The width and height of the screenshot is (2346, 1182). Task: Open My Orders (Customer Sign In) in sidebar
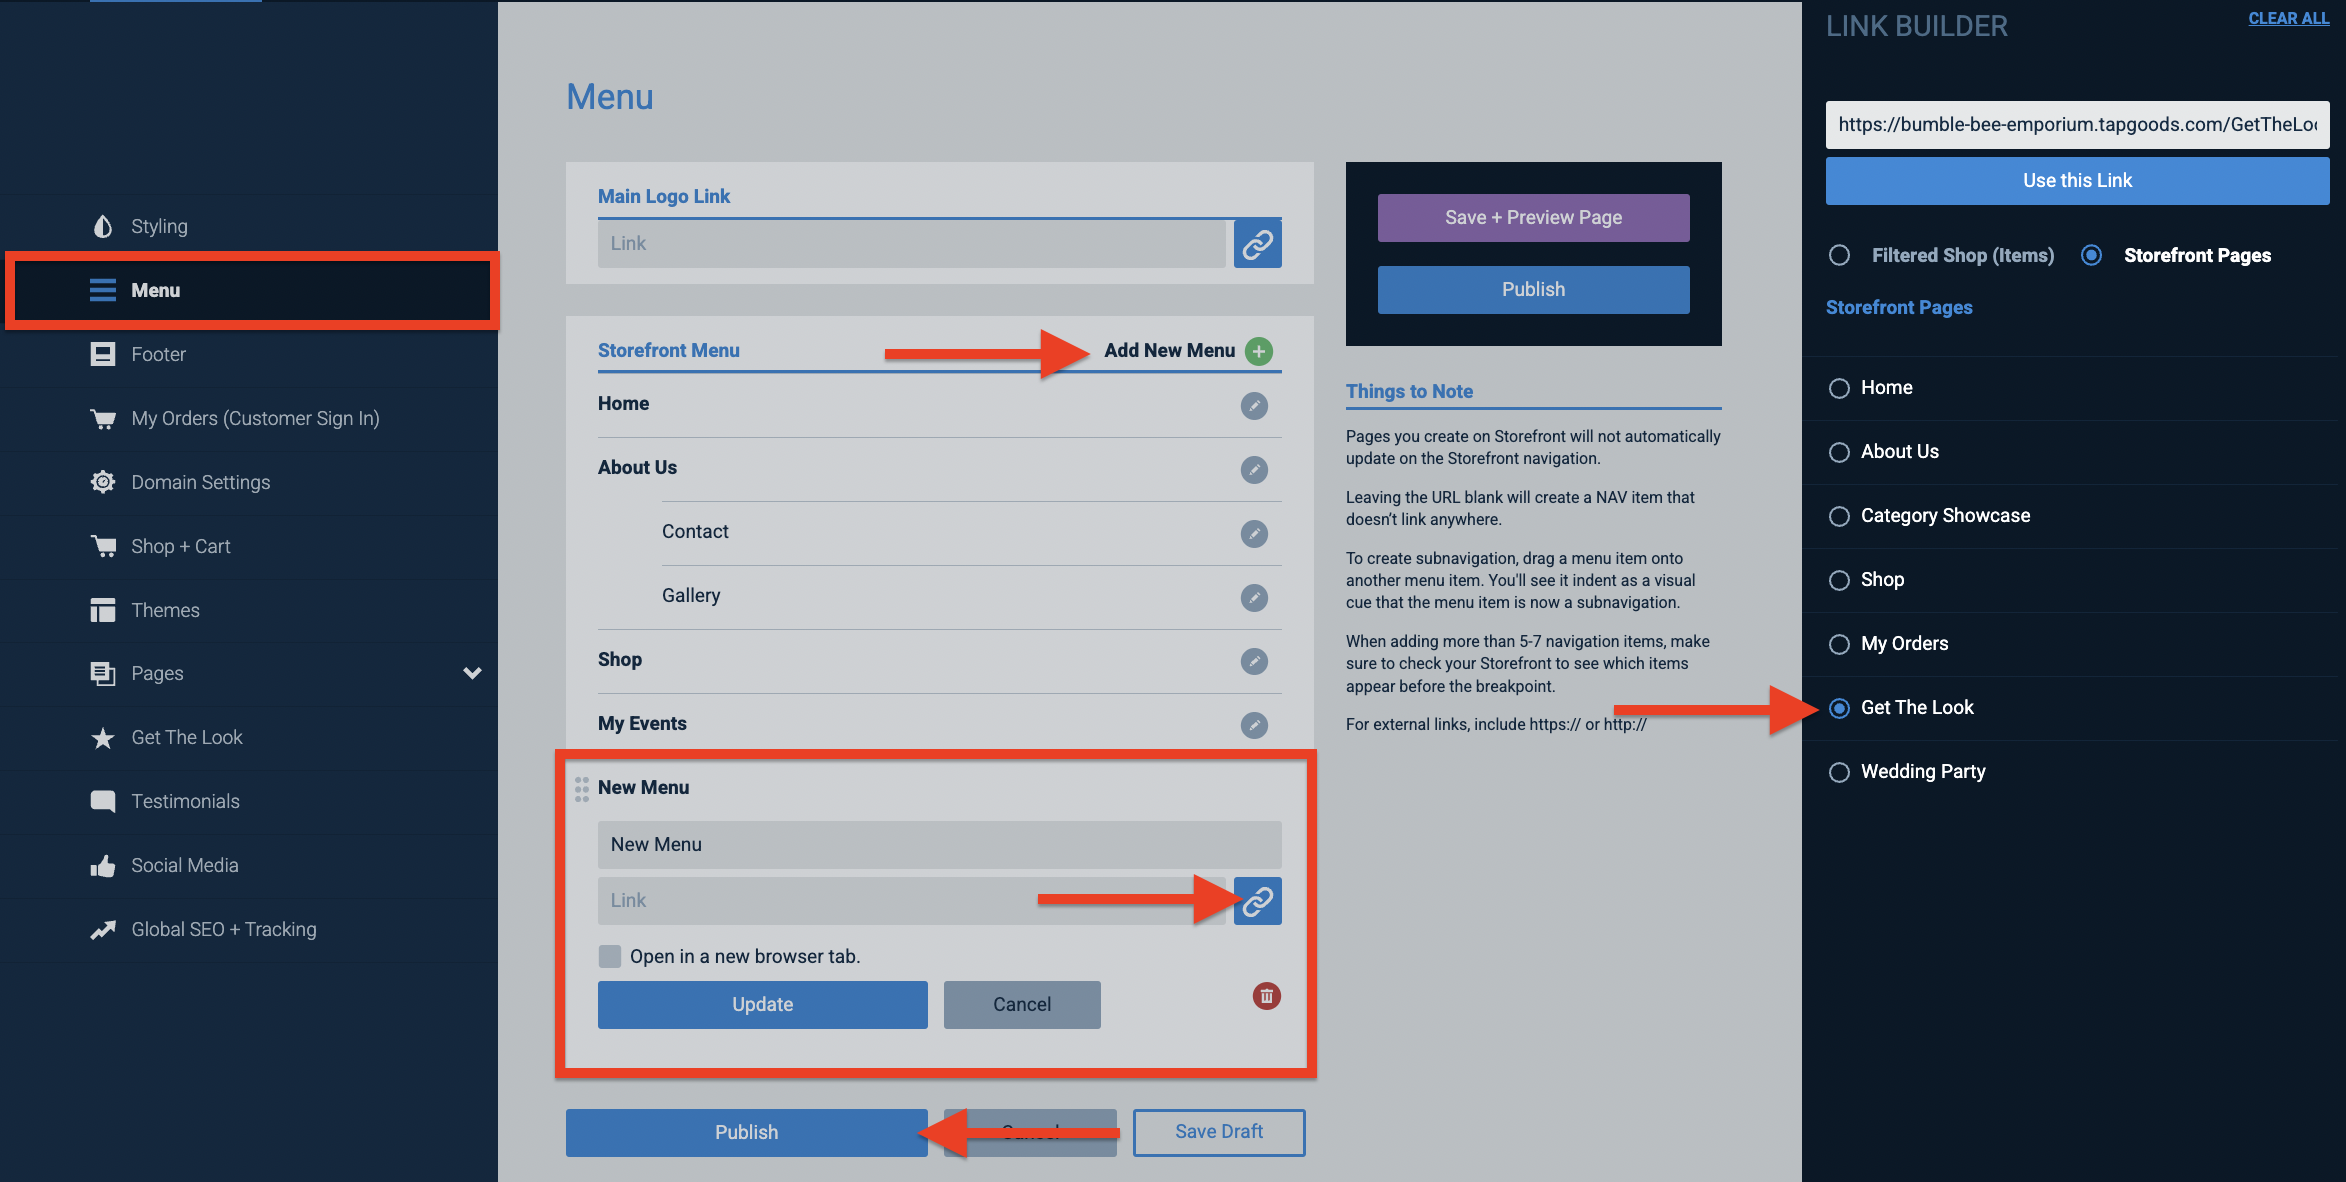[x=249, y=418]
